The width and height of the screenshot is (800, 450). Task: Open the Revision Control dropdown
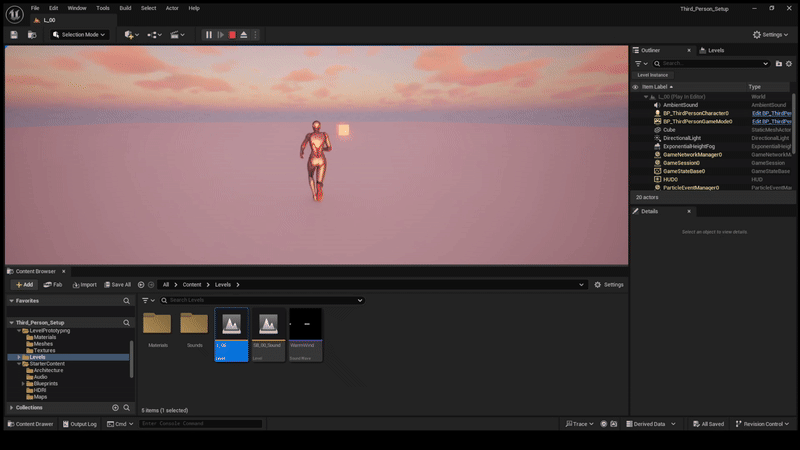(762, 424)
